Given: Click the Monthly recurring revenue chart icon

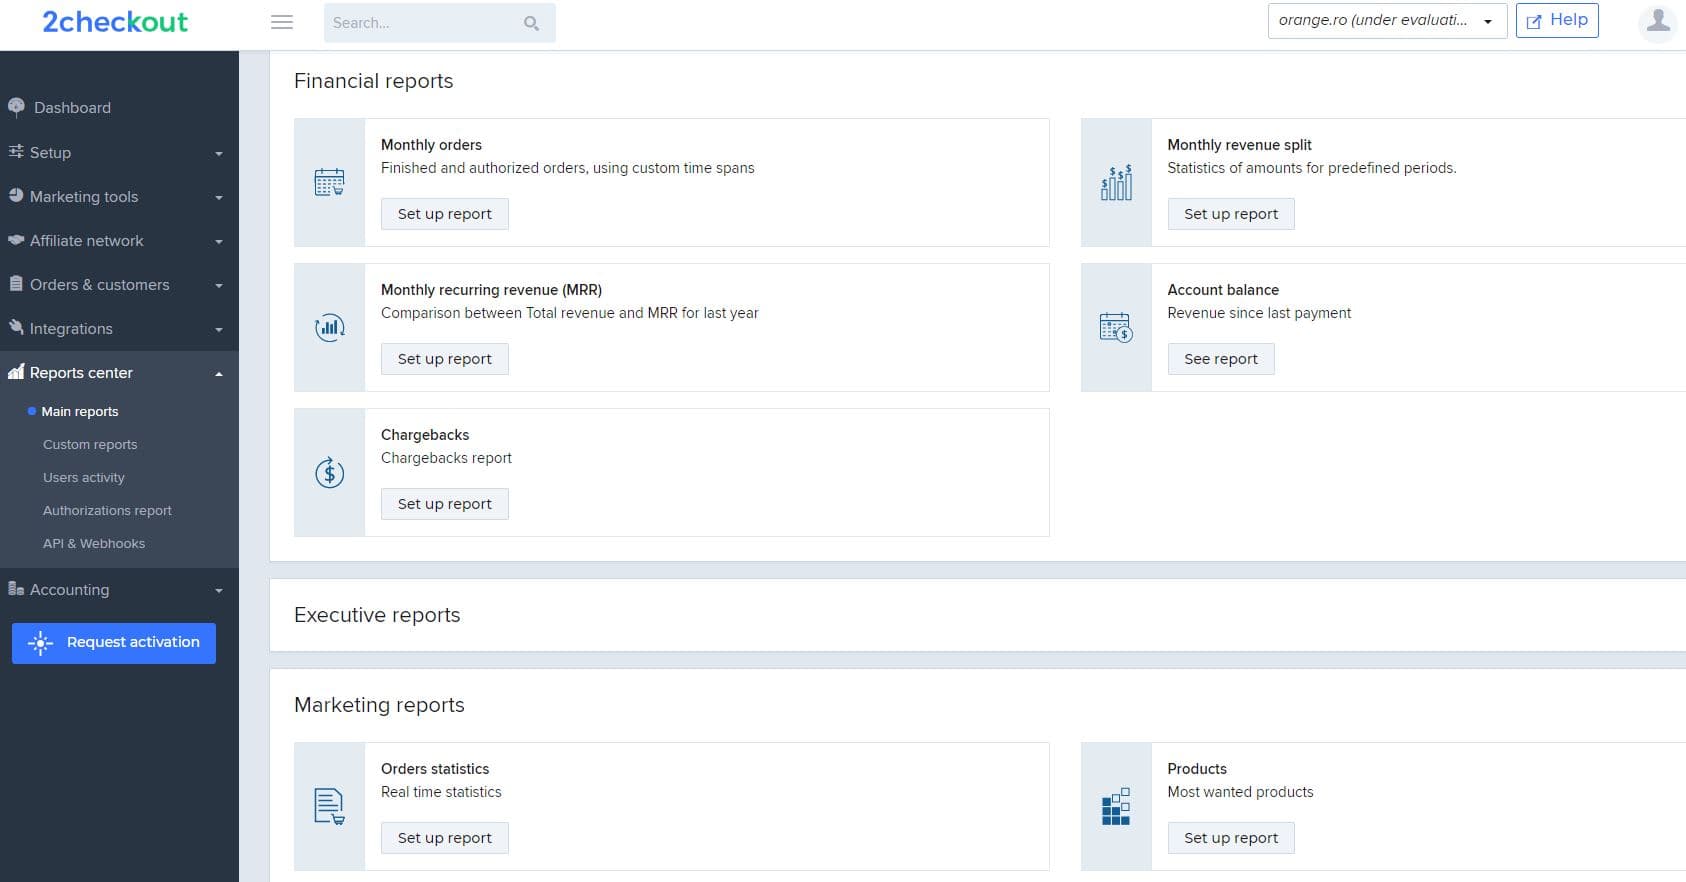Looking at the screenshot, I should (329, 327).
